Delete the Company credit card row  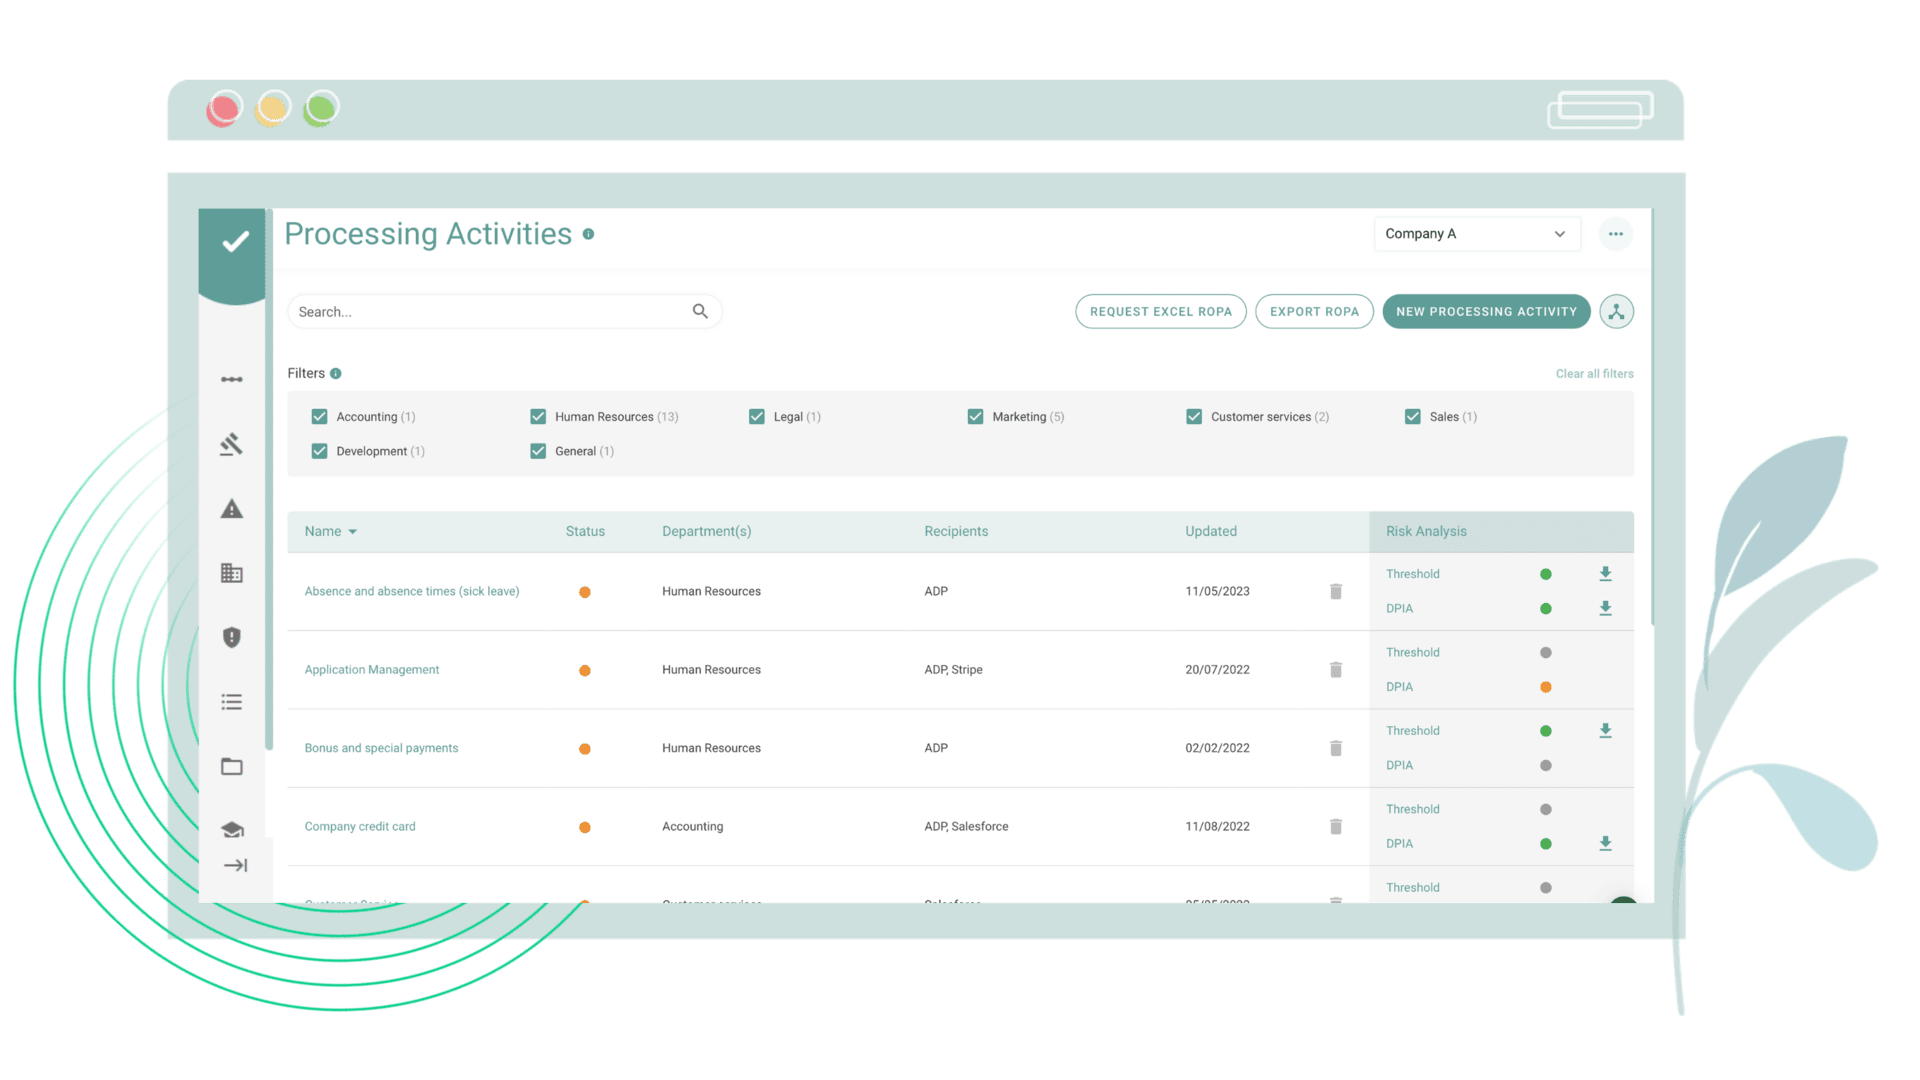pyautogui.click(x=1336, y=826)
